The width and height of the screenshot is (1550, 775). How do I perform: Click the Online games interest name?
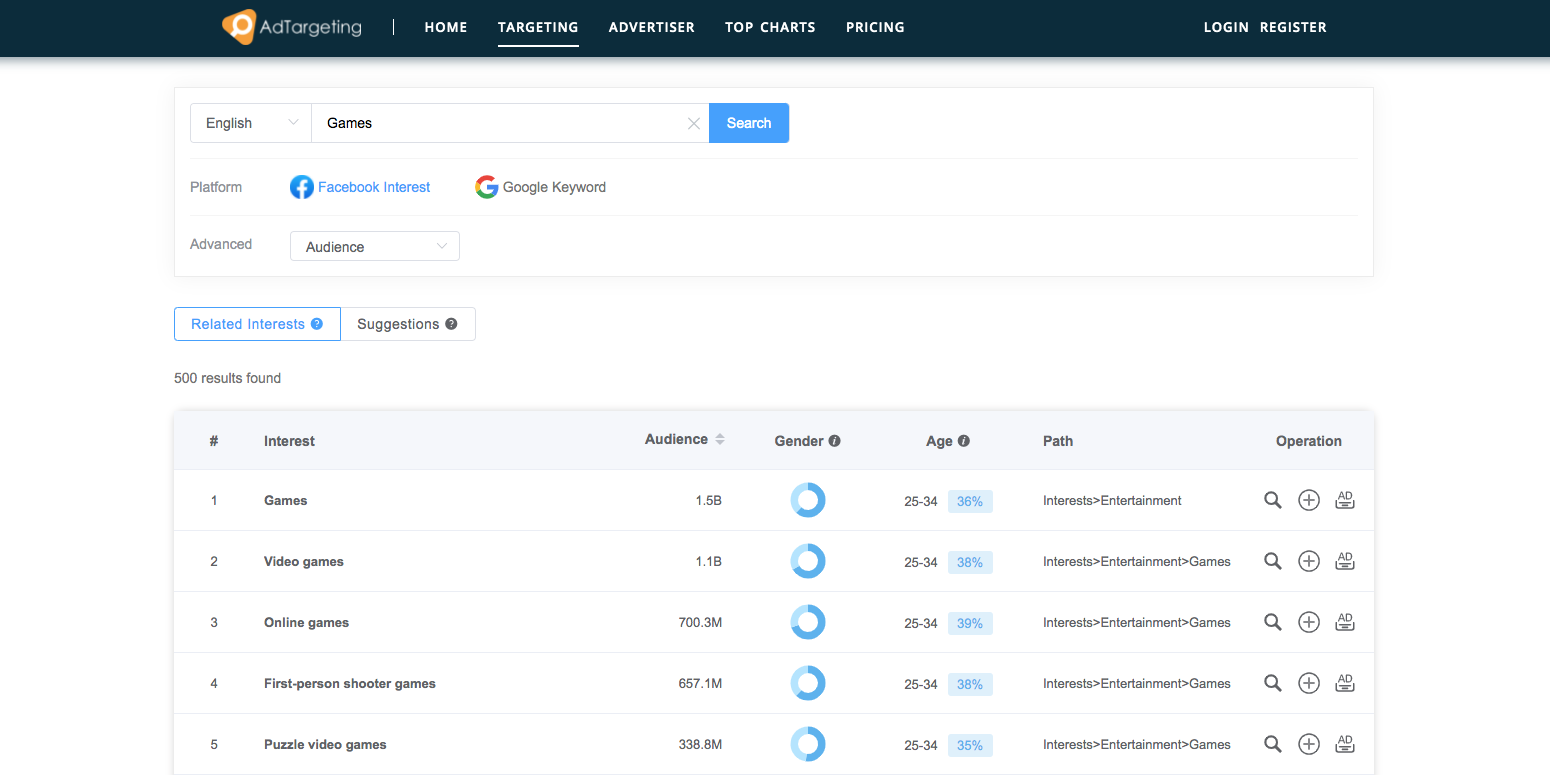coord(307,622)
